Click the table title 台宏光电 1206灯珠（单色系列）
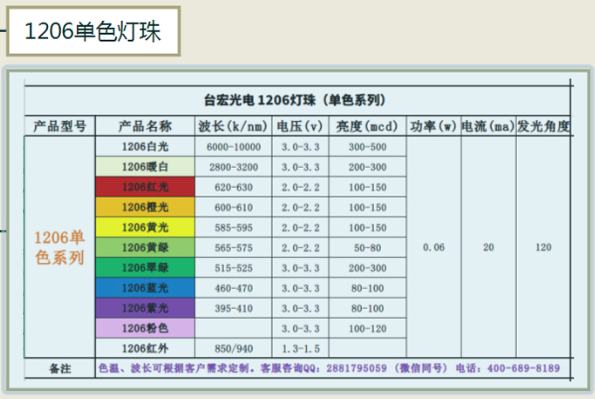The width and height of the screenshot is (595, 399). 295,100
